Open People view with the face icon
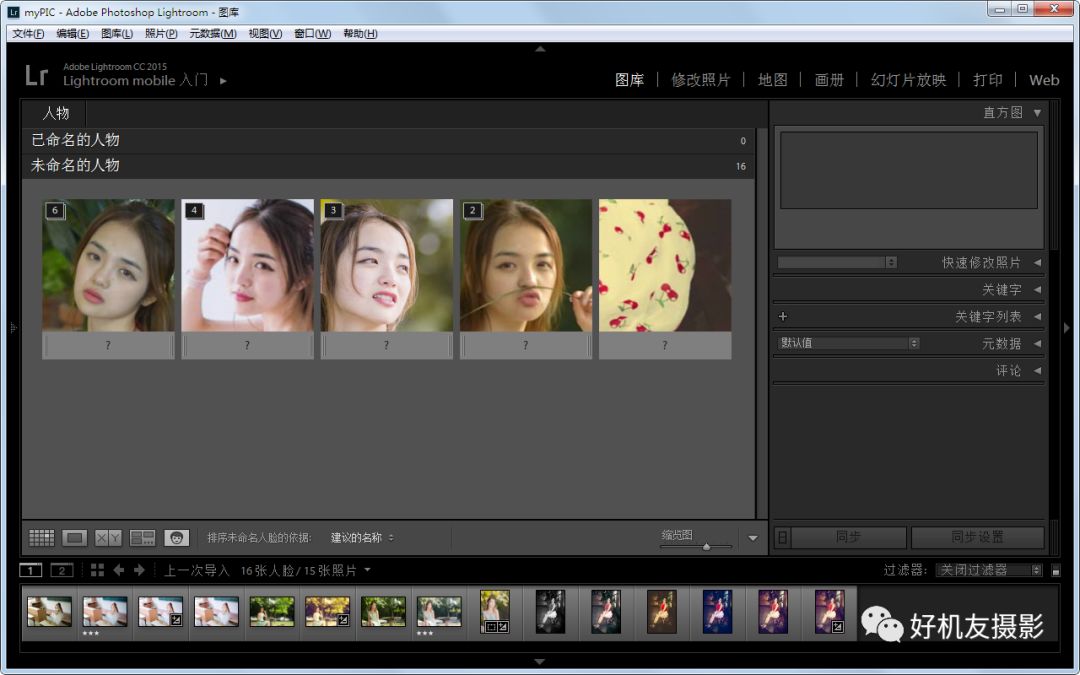Image resolution: width=1080 pixels, height=675 pixels. 176,537
